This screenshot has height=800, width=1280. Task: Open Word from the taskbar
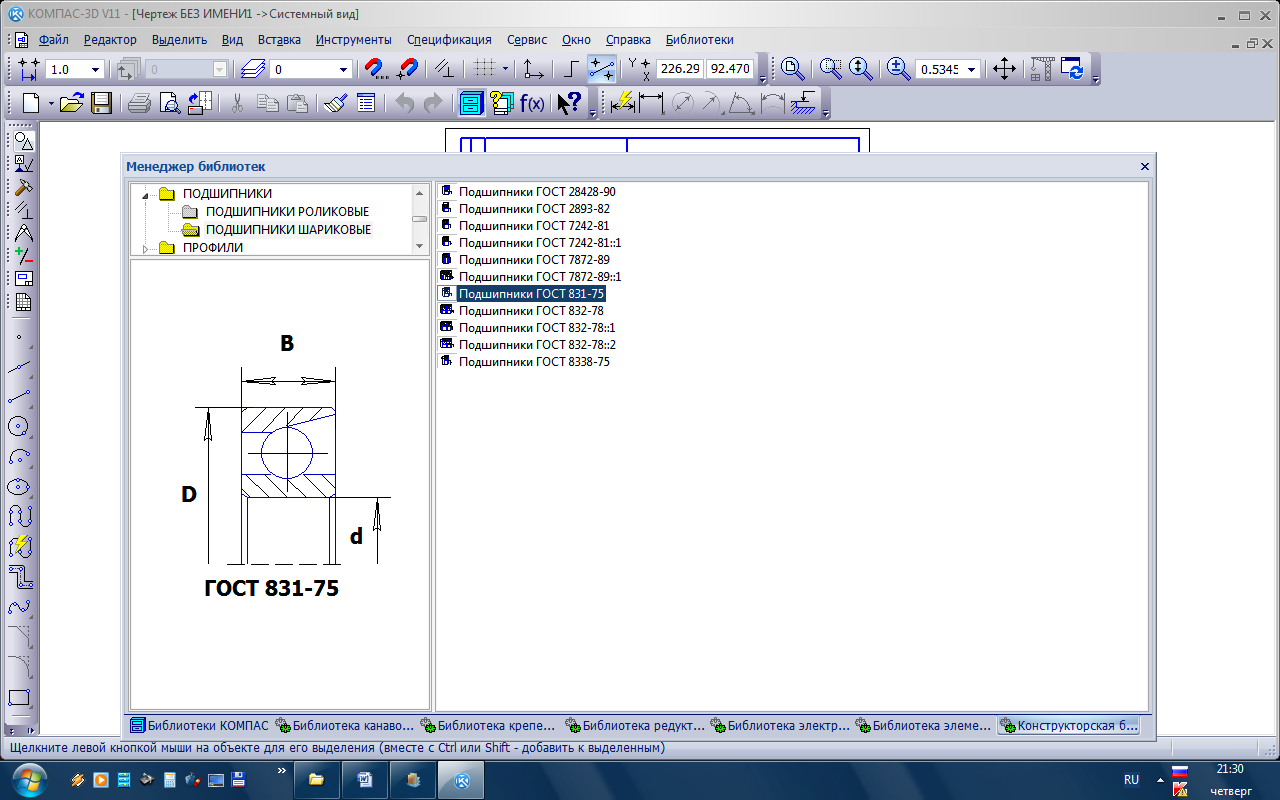pyautogui.click(x=364, y=779)
